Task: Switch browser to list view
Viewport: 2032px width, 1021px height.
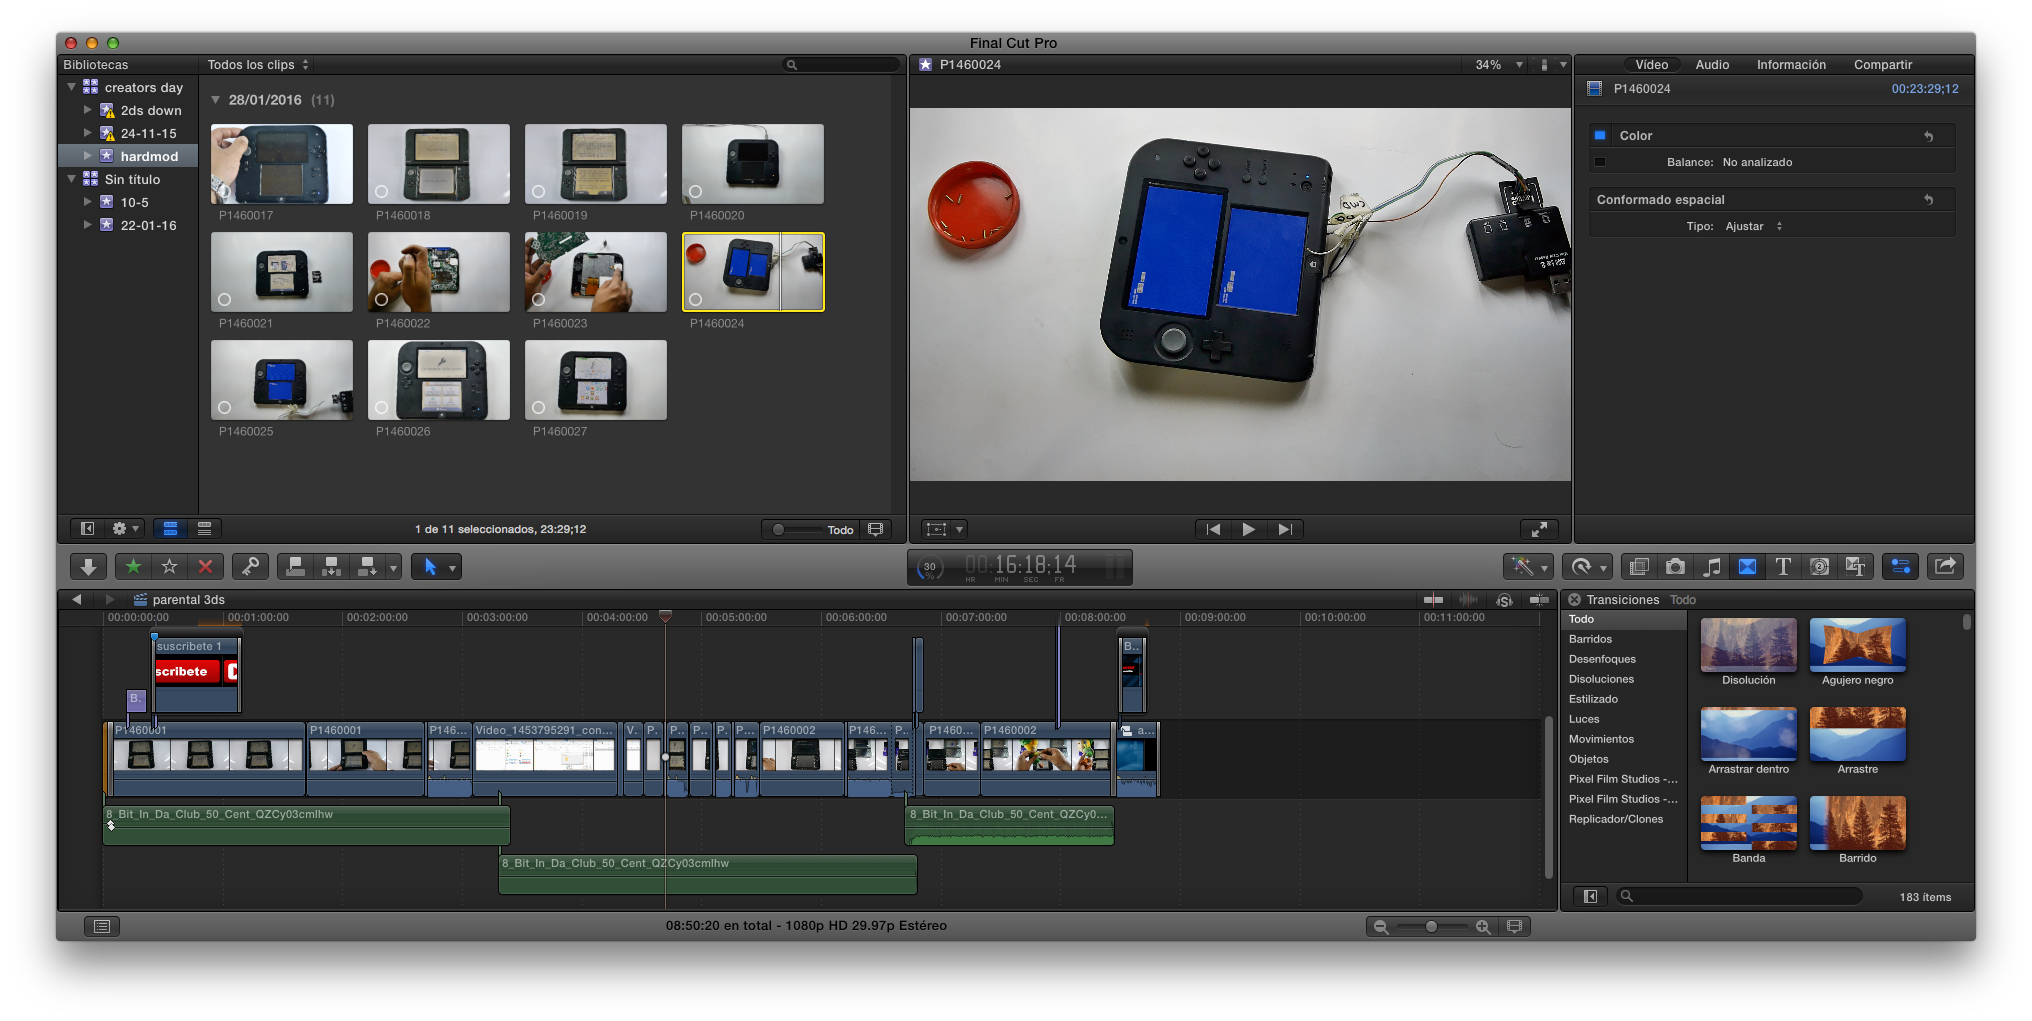Action: pos(204,529)
